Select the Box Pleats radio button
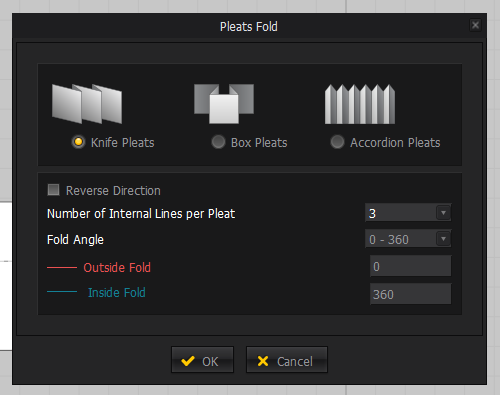 point(218,142)
